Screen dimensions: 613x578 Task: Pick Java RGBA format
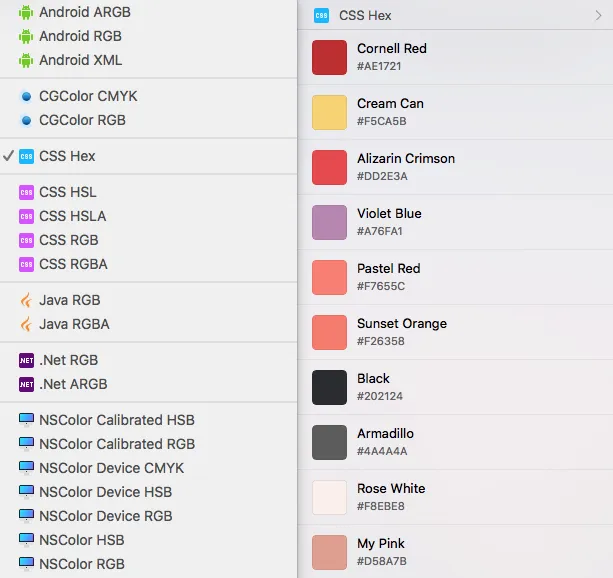149,324
